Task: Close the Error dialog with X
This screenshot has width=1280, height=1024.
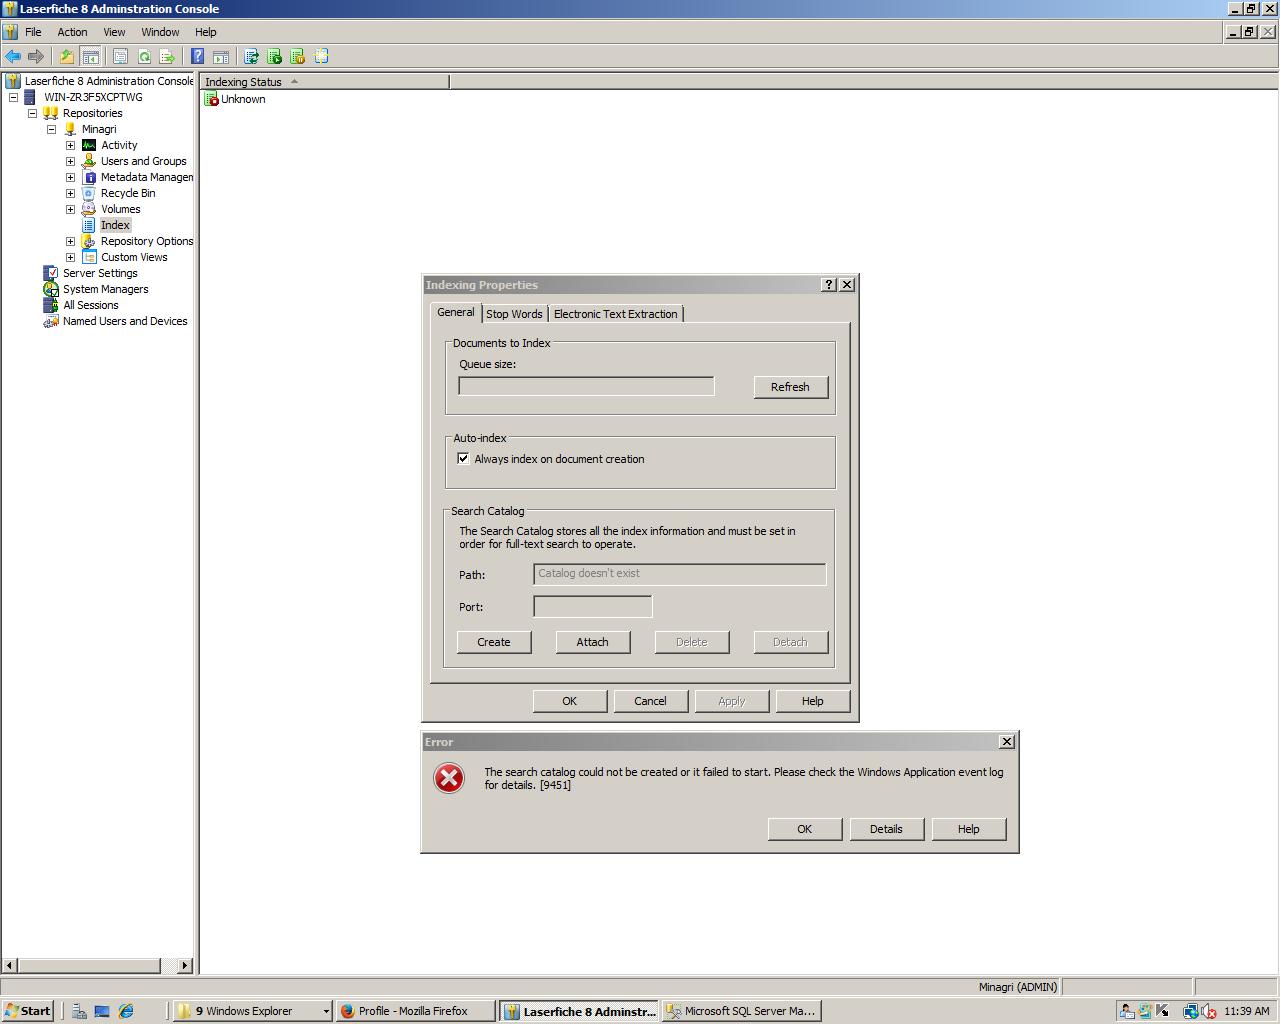Action: 1007,742
